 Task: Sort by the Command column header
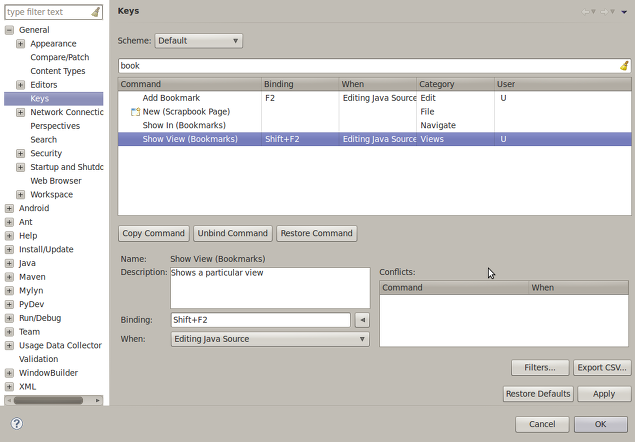(x=190, y=84)
